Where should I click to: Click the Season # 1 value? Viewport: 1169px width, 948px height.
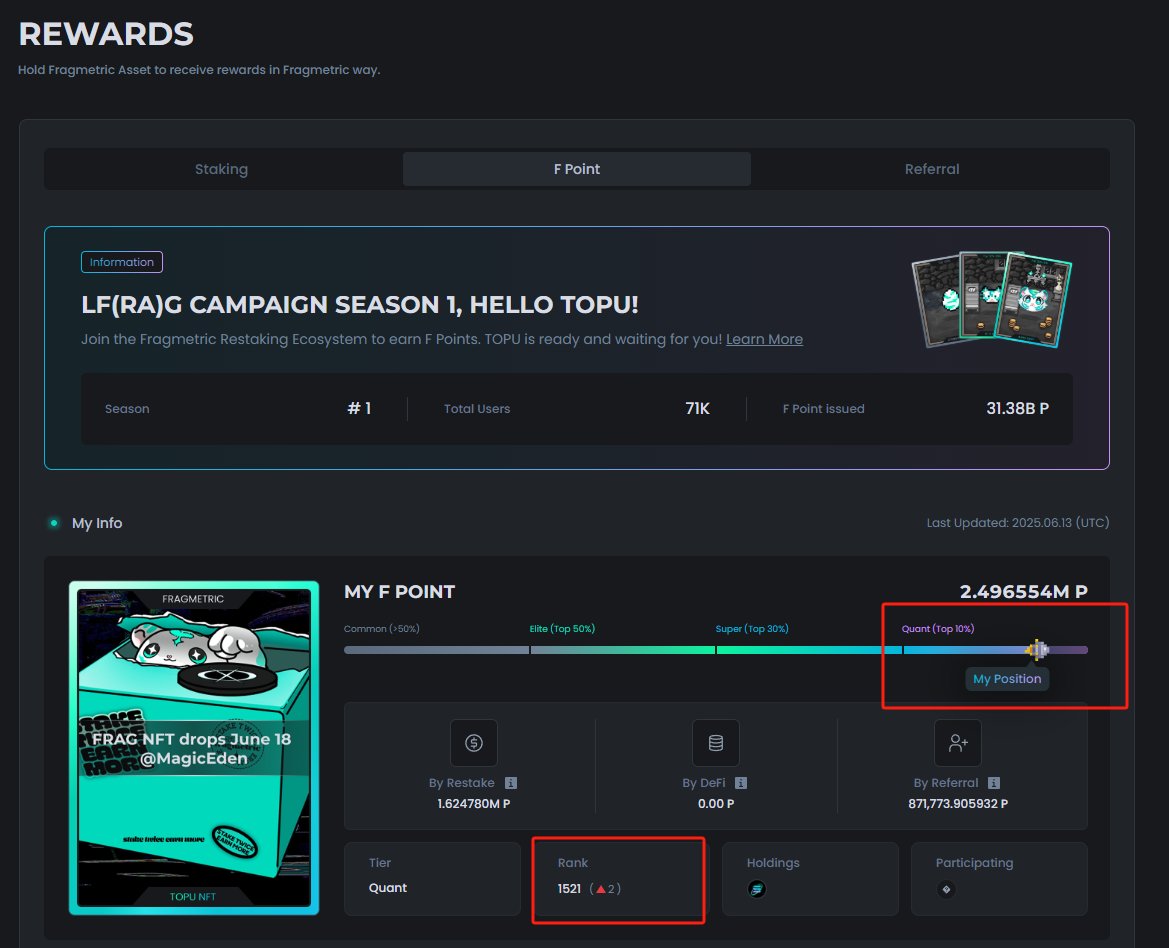click(x=359, y=408)
